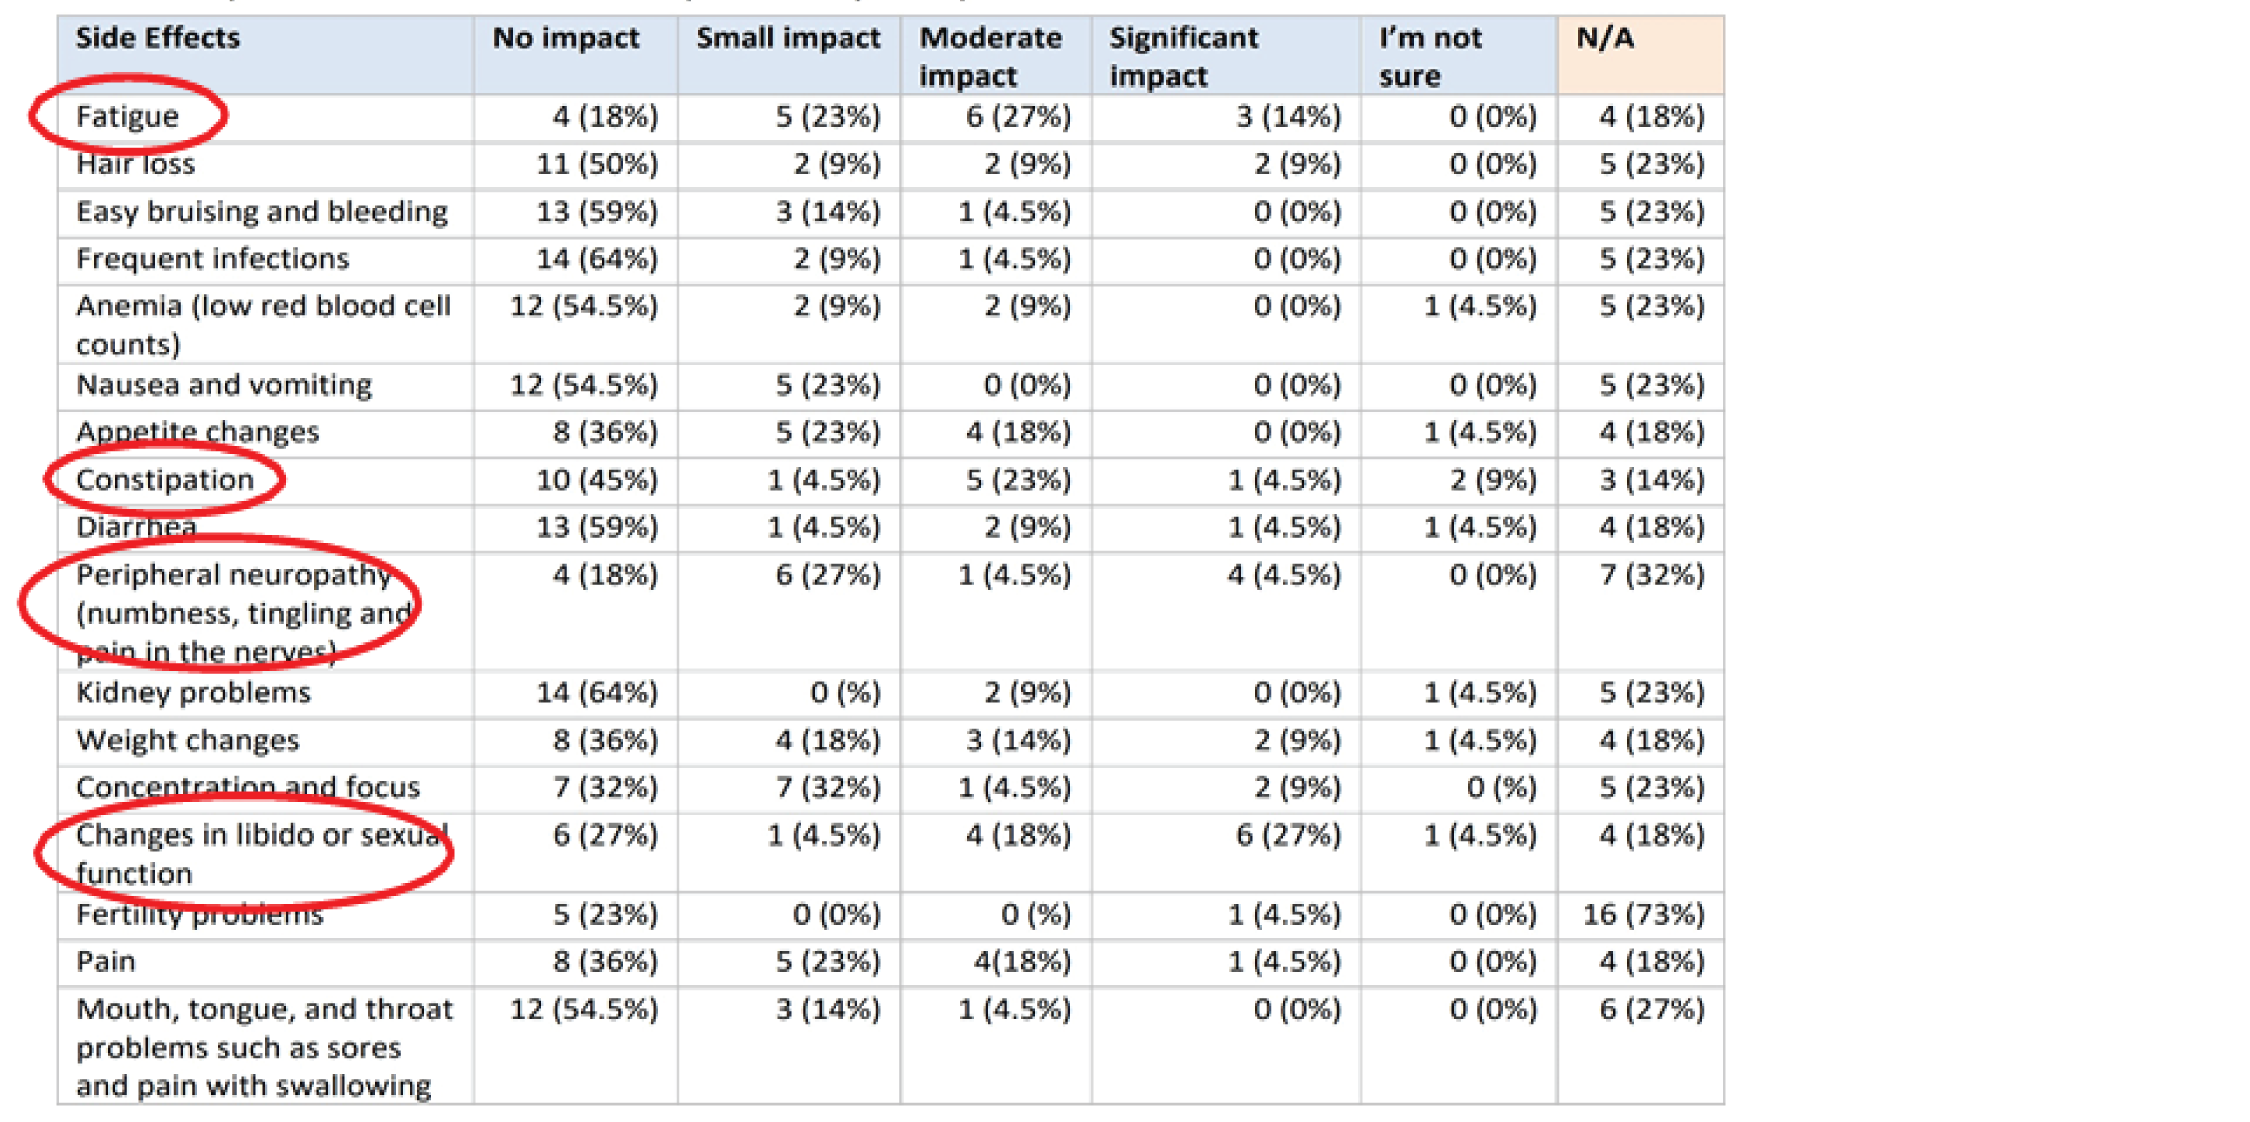
Task: Select the Kidney problems row label
Action: click(x=193, y=693)
